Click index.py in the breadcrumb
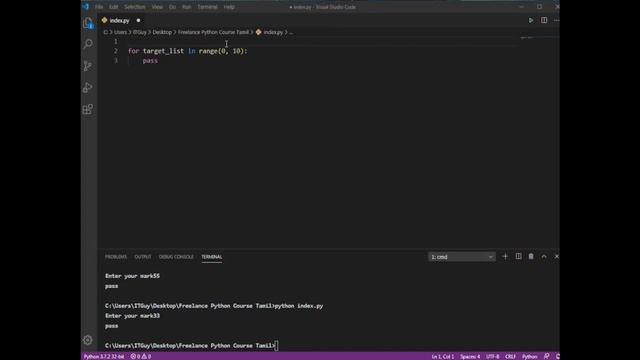 click(273, 32)
